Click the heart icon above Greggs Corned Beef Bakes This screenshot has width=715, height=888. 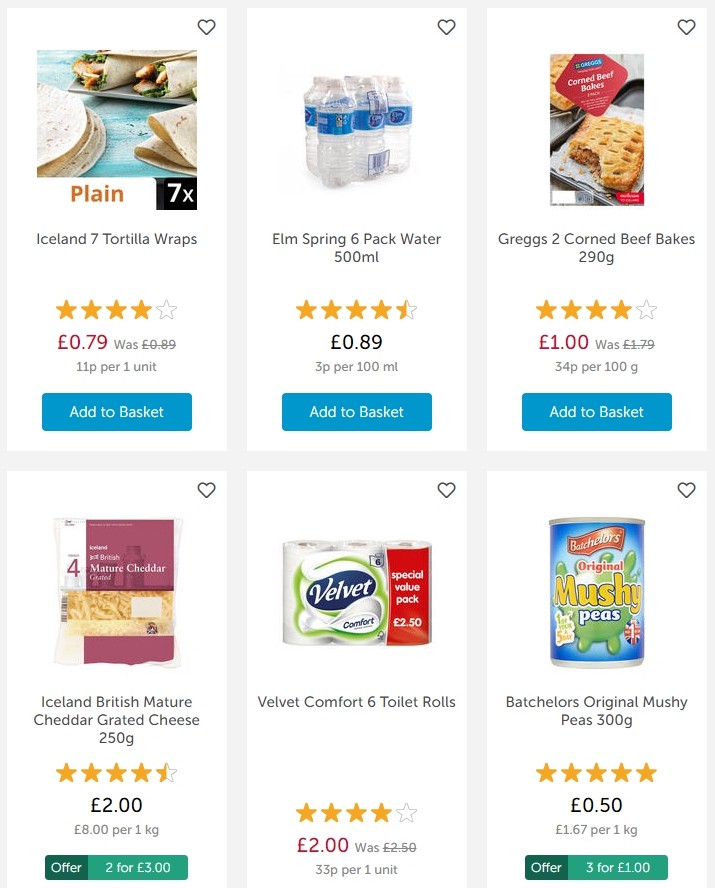click(x=686, y=27)
